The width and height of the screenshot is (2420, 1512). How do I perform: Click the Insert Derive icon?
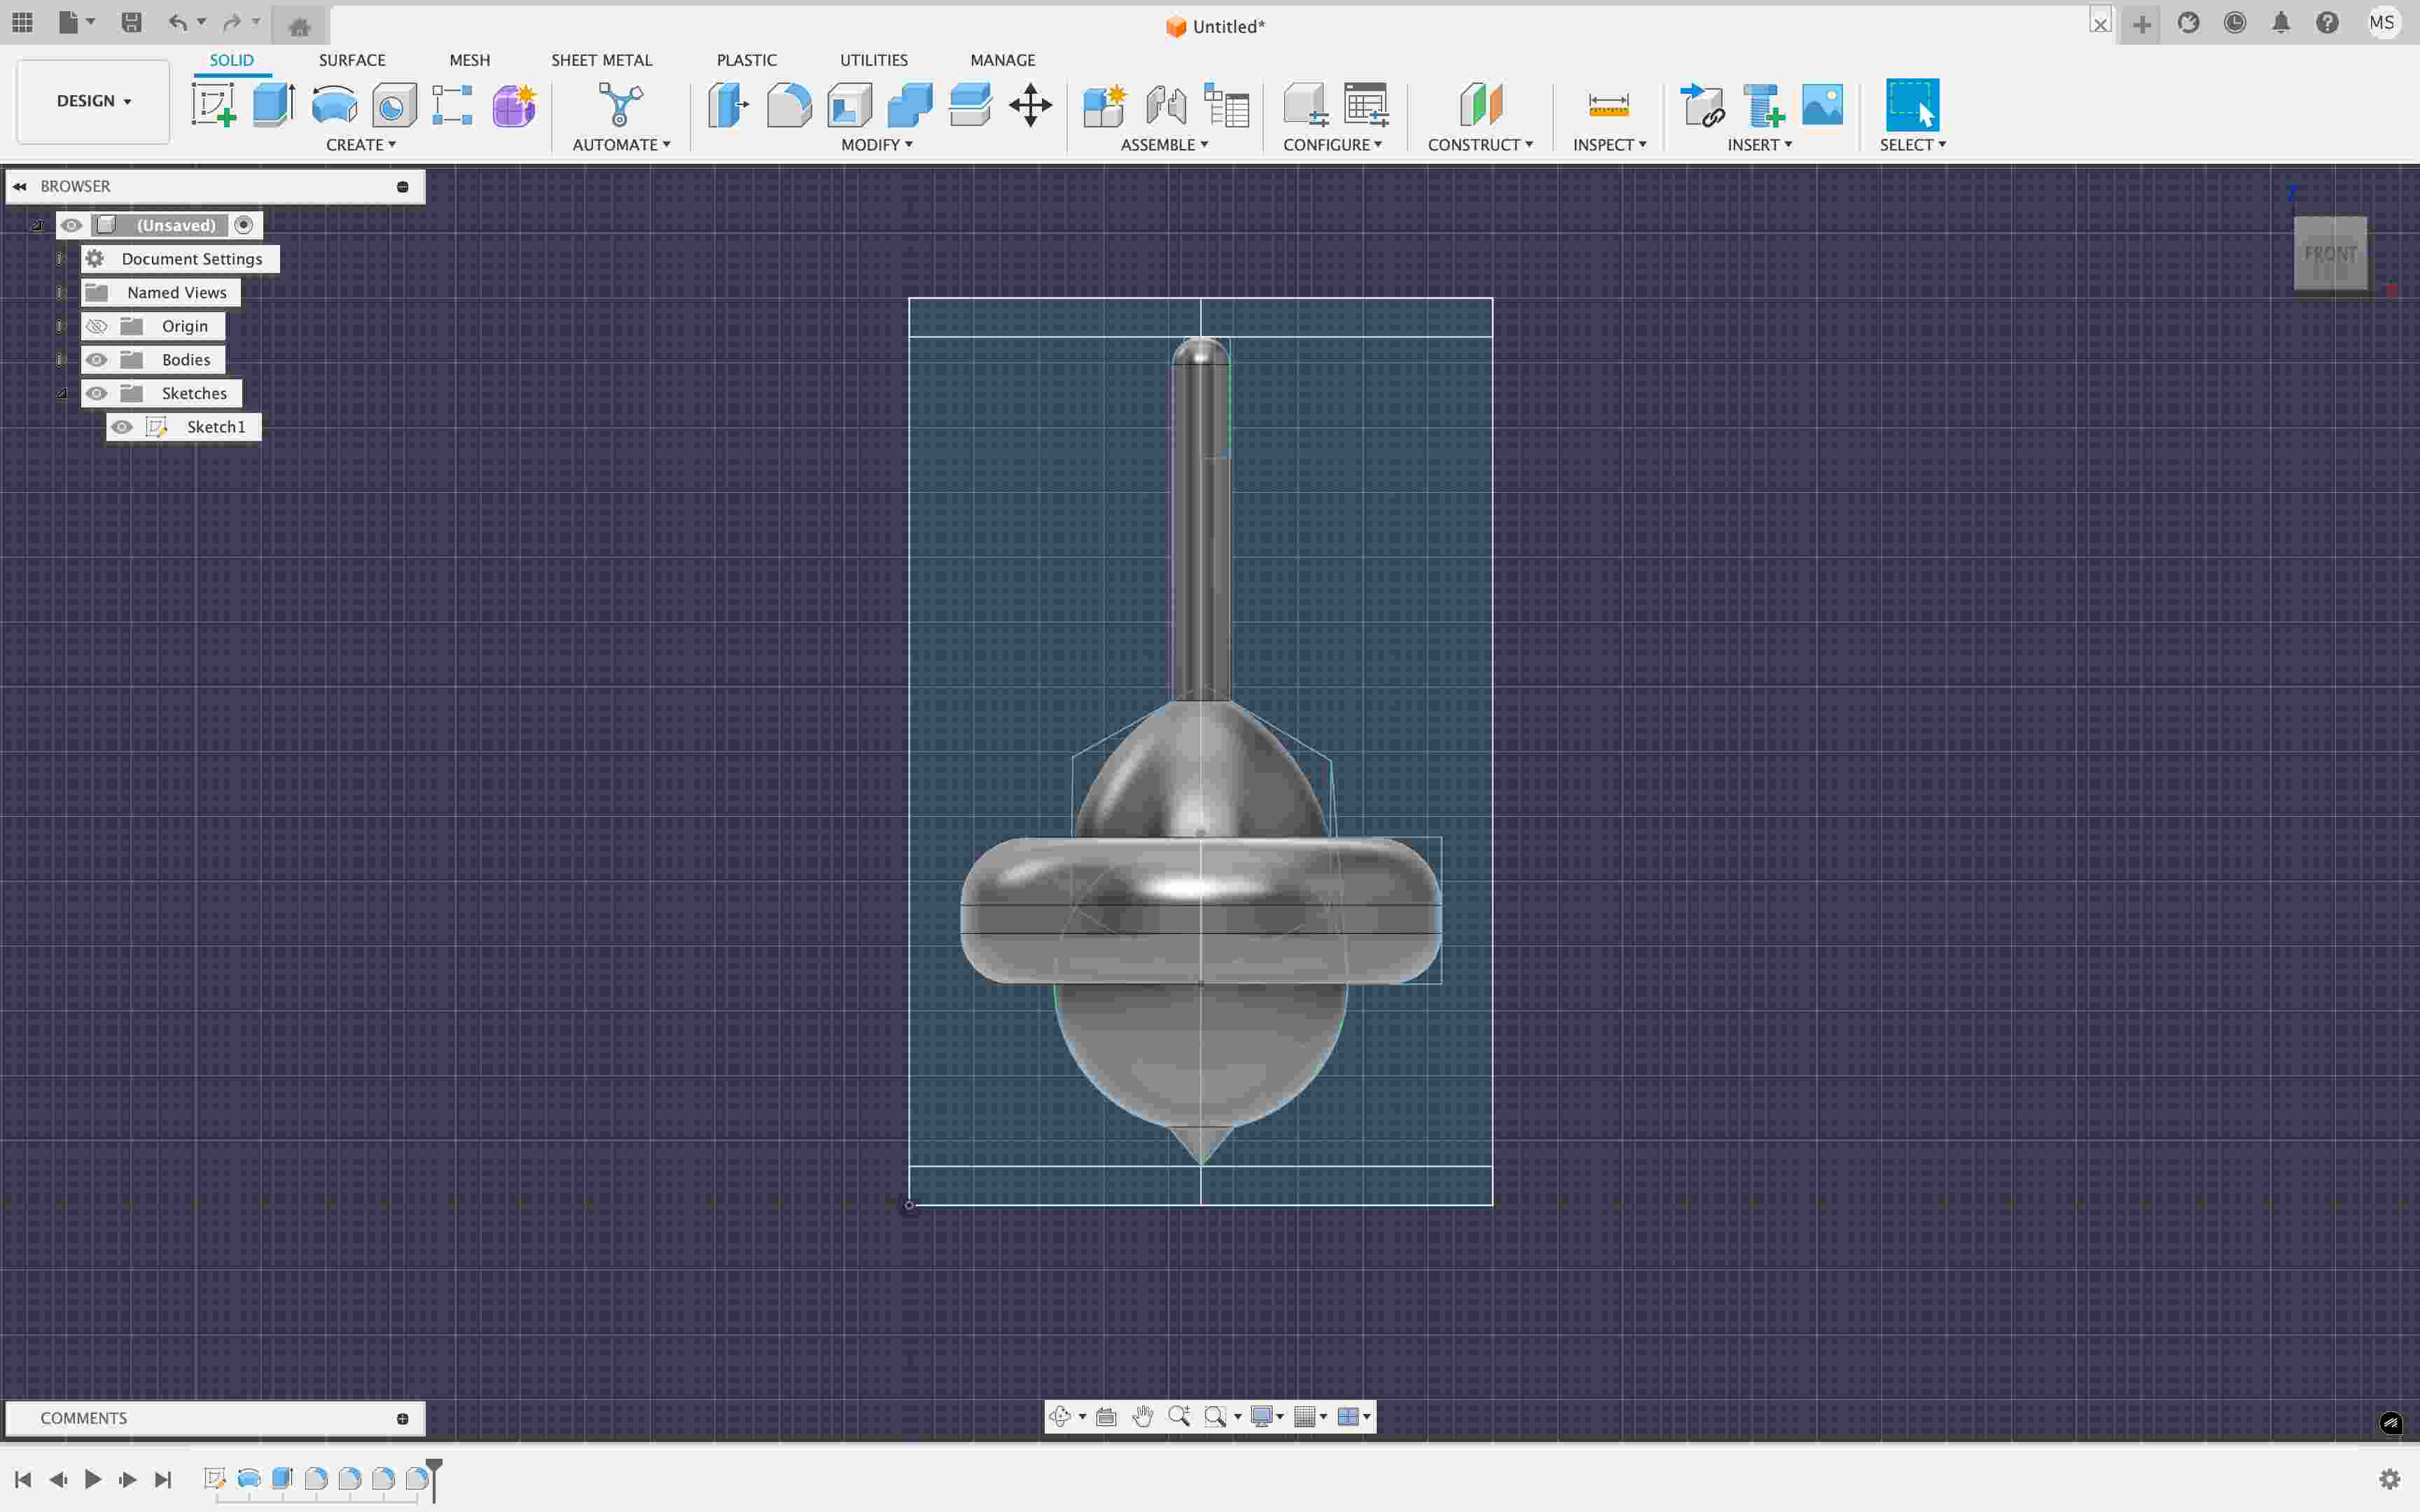[x=1702, y=105]
